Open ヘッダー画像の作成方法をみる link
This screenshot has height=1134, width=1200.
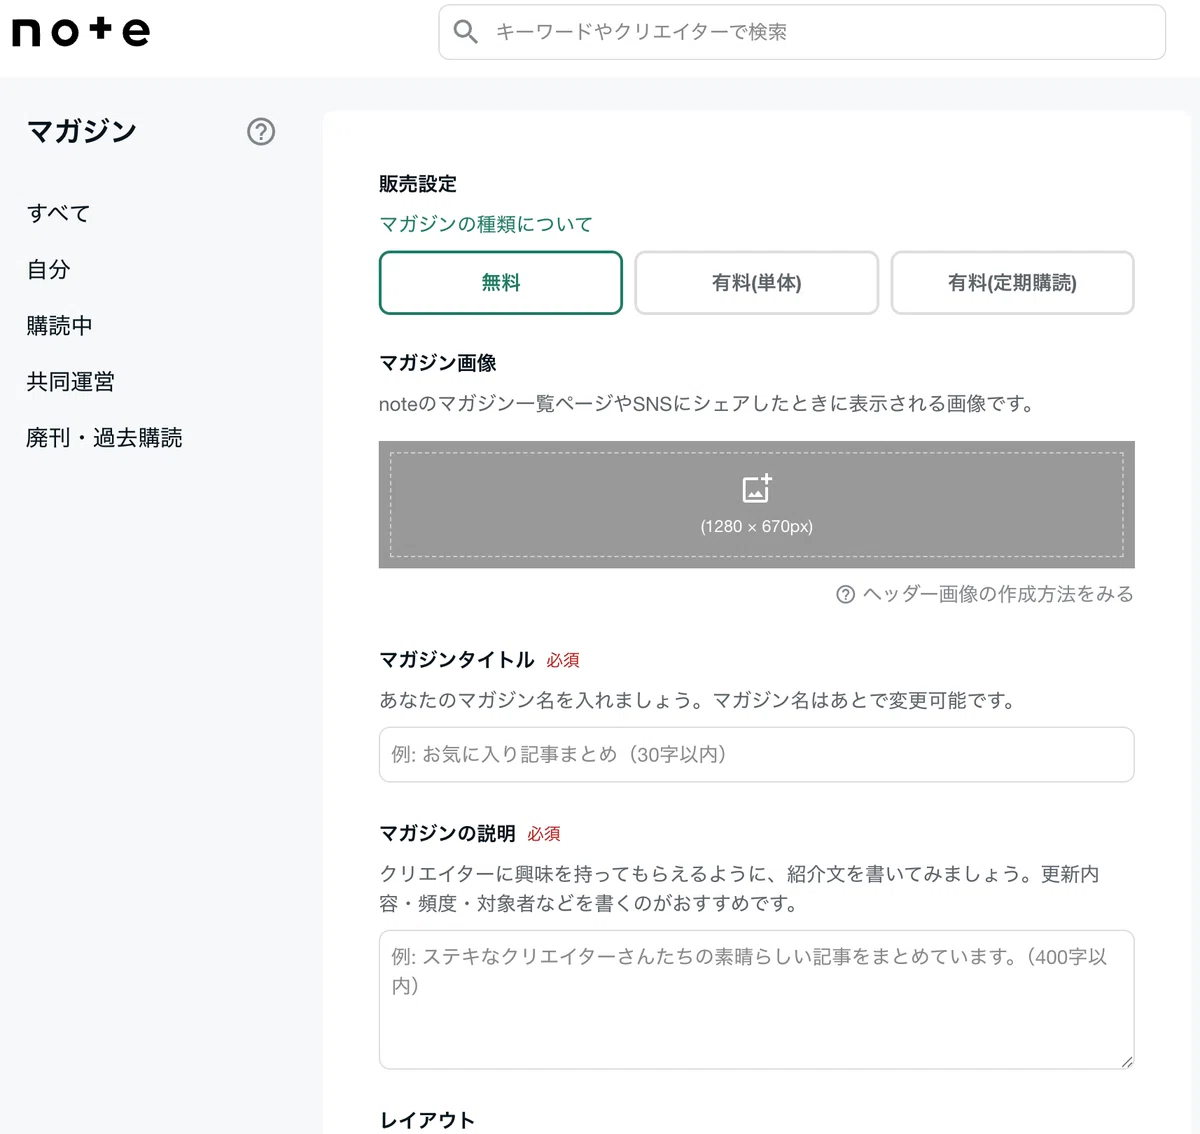[998, 594]
